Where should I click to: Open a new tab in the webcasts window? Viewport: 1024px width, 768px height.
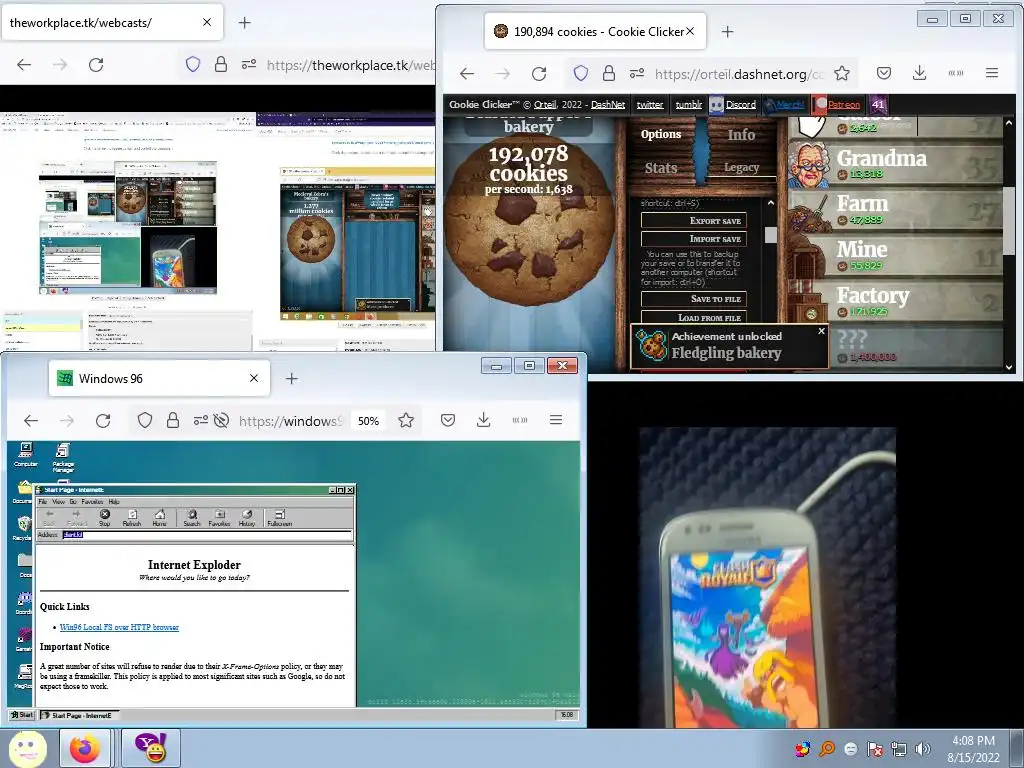pos(245,23)
